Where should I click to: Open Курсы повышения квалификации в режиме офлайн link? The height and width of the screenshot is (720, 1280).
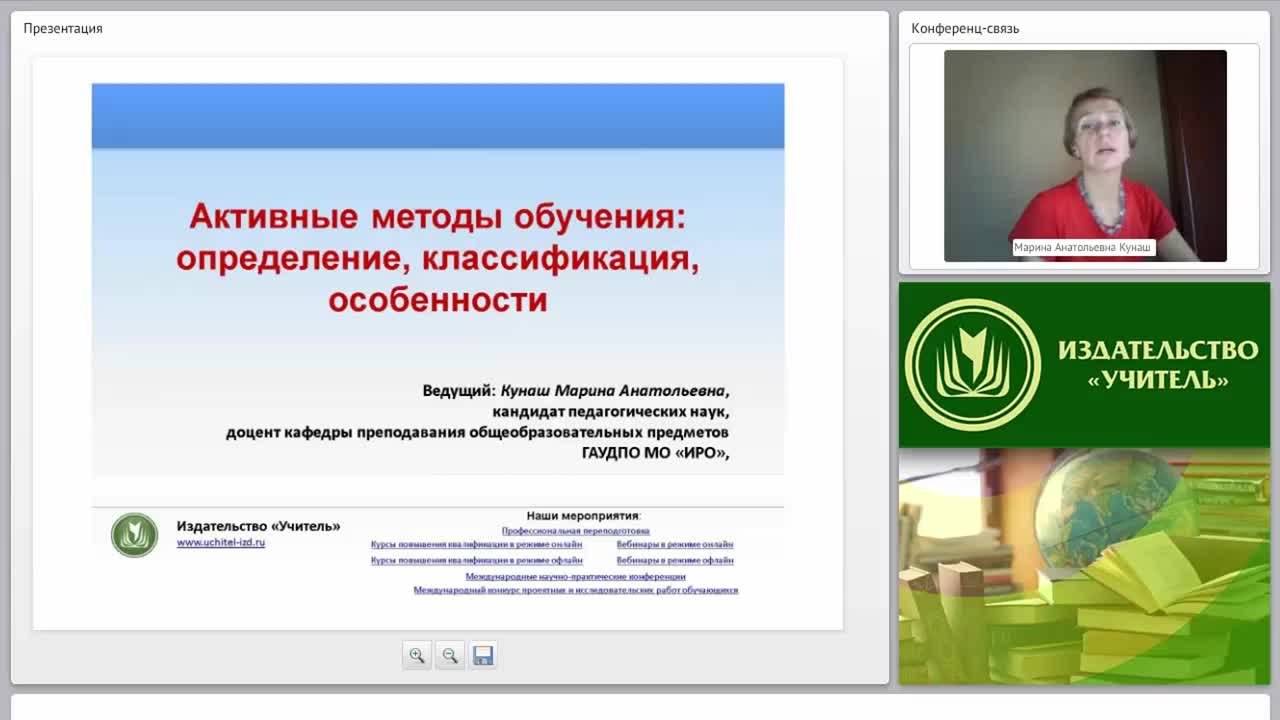coord(476,561)
